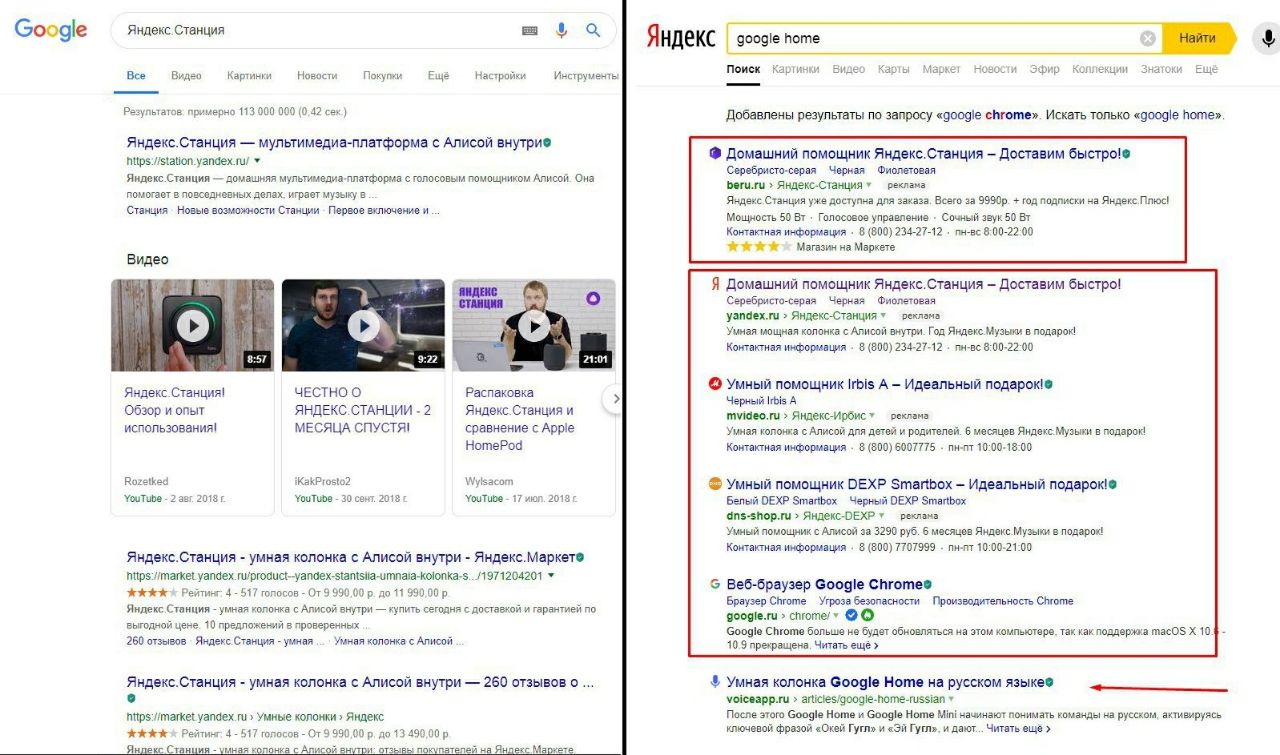
Task: Expand menu arrow next to beru.ru Яндекс-Станция
Action: point(868,185)
